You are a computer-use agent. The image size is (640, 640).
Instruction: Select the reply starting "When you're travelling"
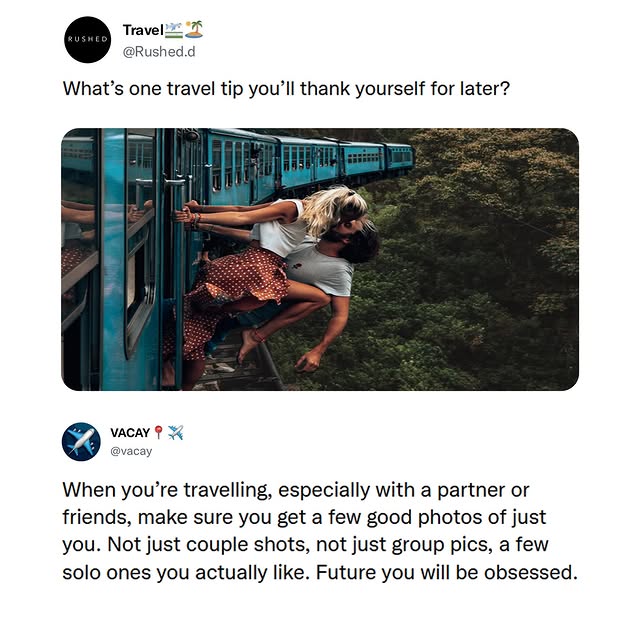tap(320, 531)
